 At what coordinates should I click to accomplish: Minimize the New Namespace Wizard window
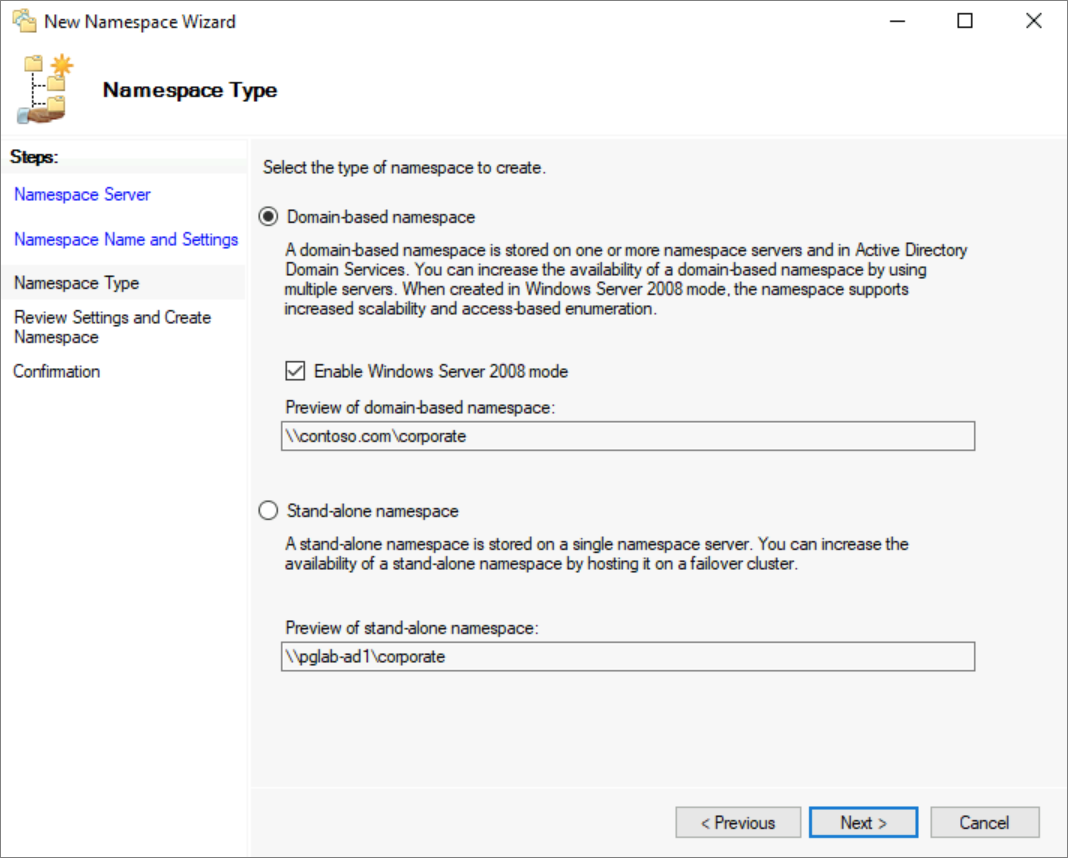point(897,20)
